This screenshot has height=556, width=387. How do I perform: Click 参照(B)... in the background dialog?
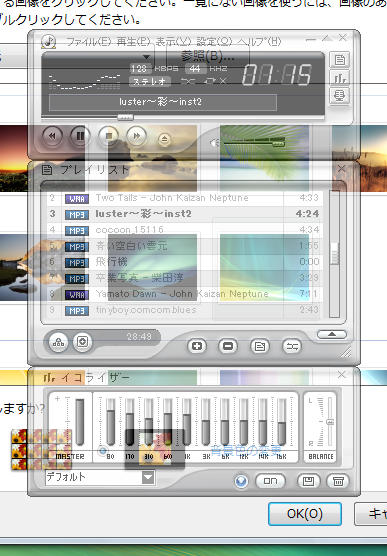coord(208,56)
